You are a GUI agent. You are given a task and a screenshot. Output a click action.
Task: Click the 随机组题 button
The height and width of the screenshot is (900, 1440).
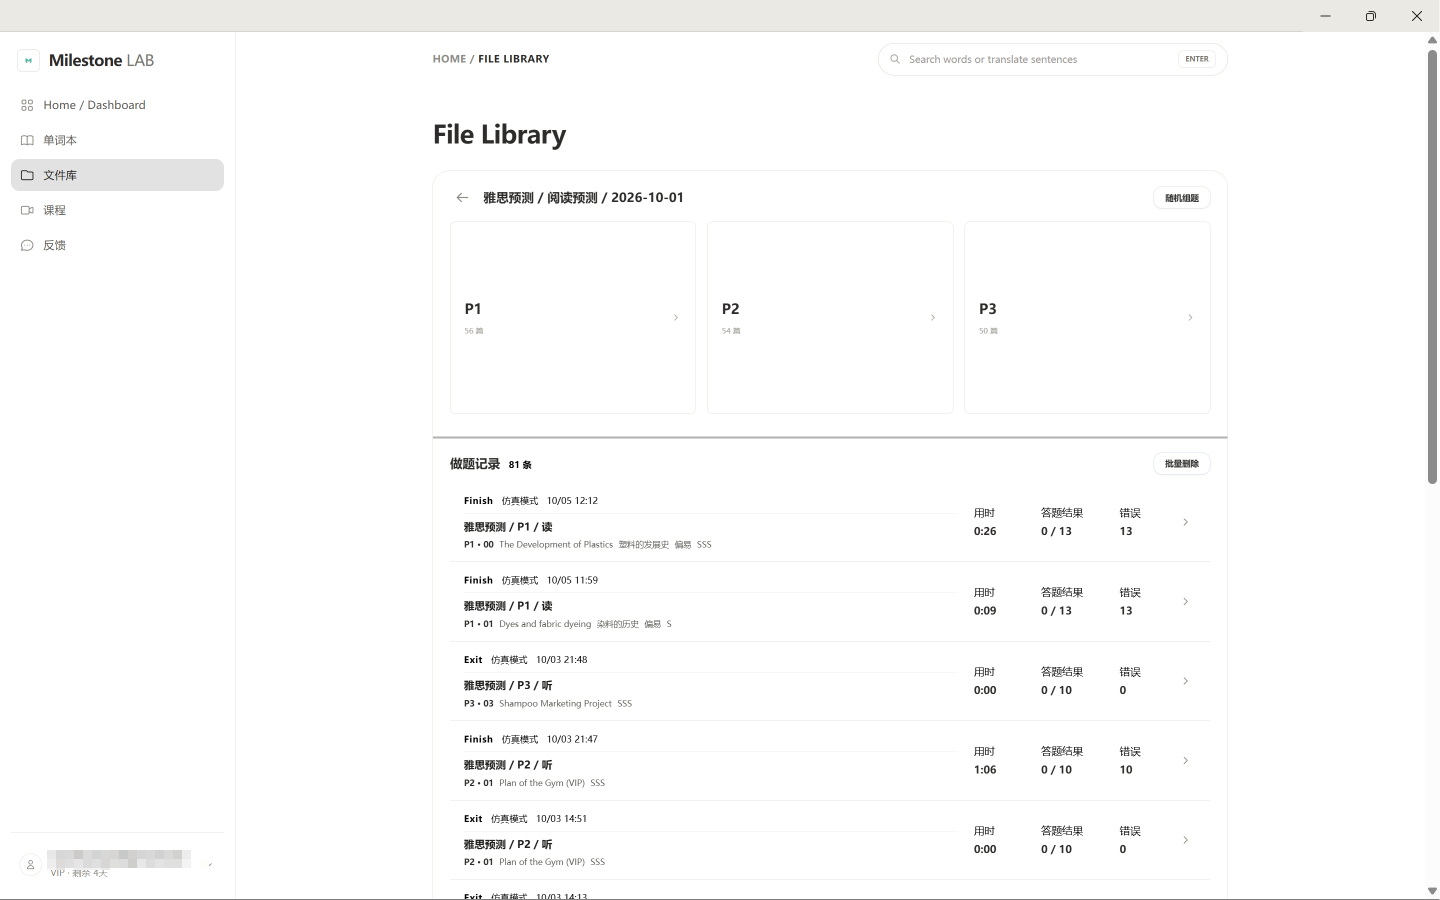(x=1182, y=198)
